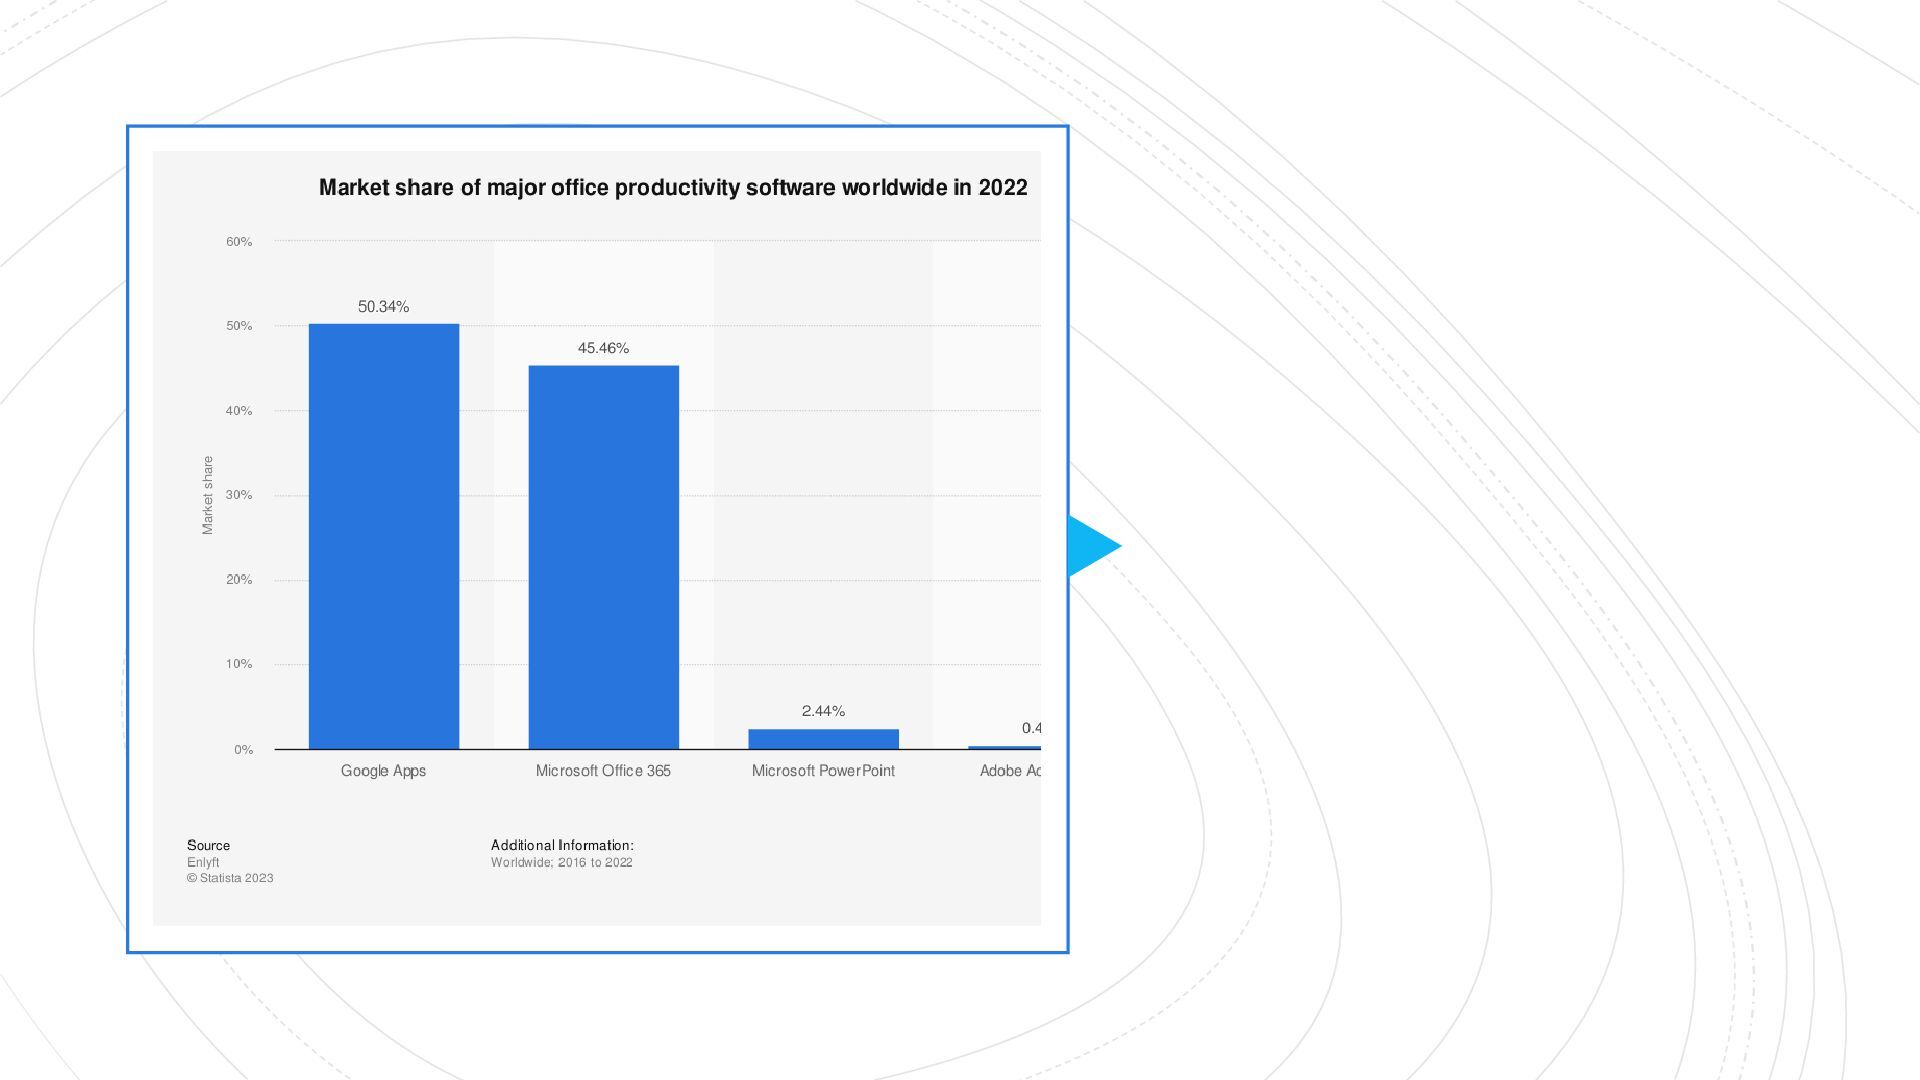Click the 60% y-axis tick label

(x=239, y=242)
